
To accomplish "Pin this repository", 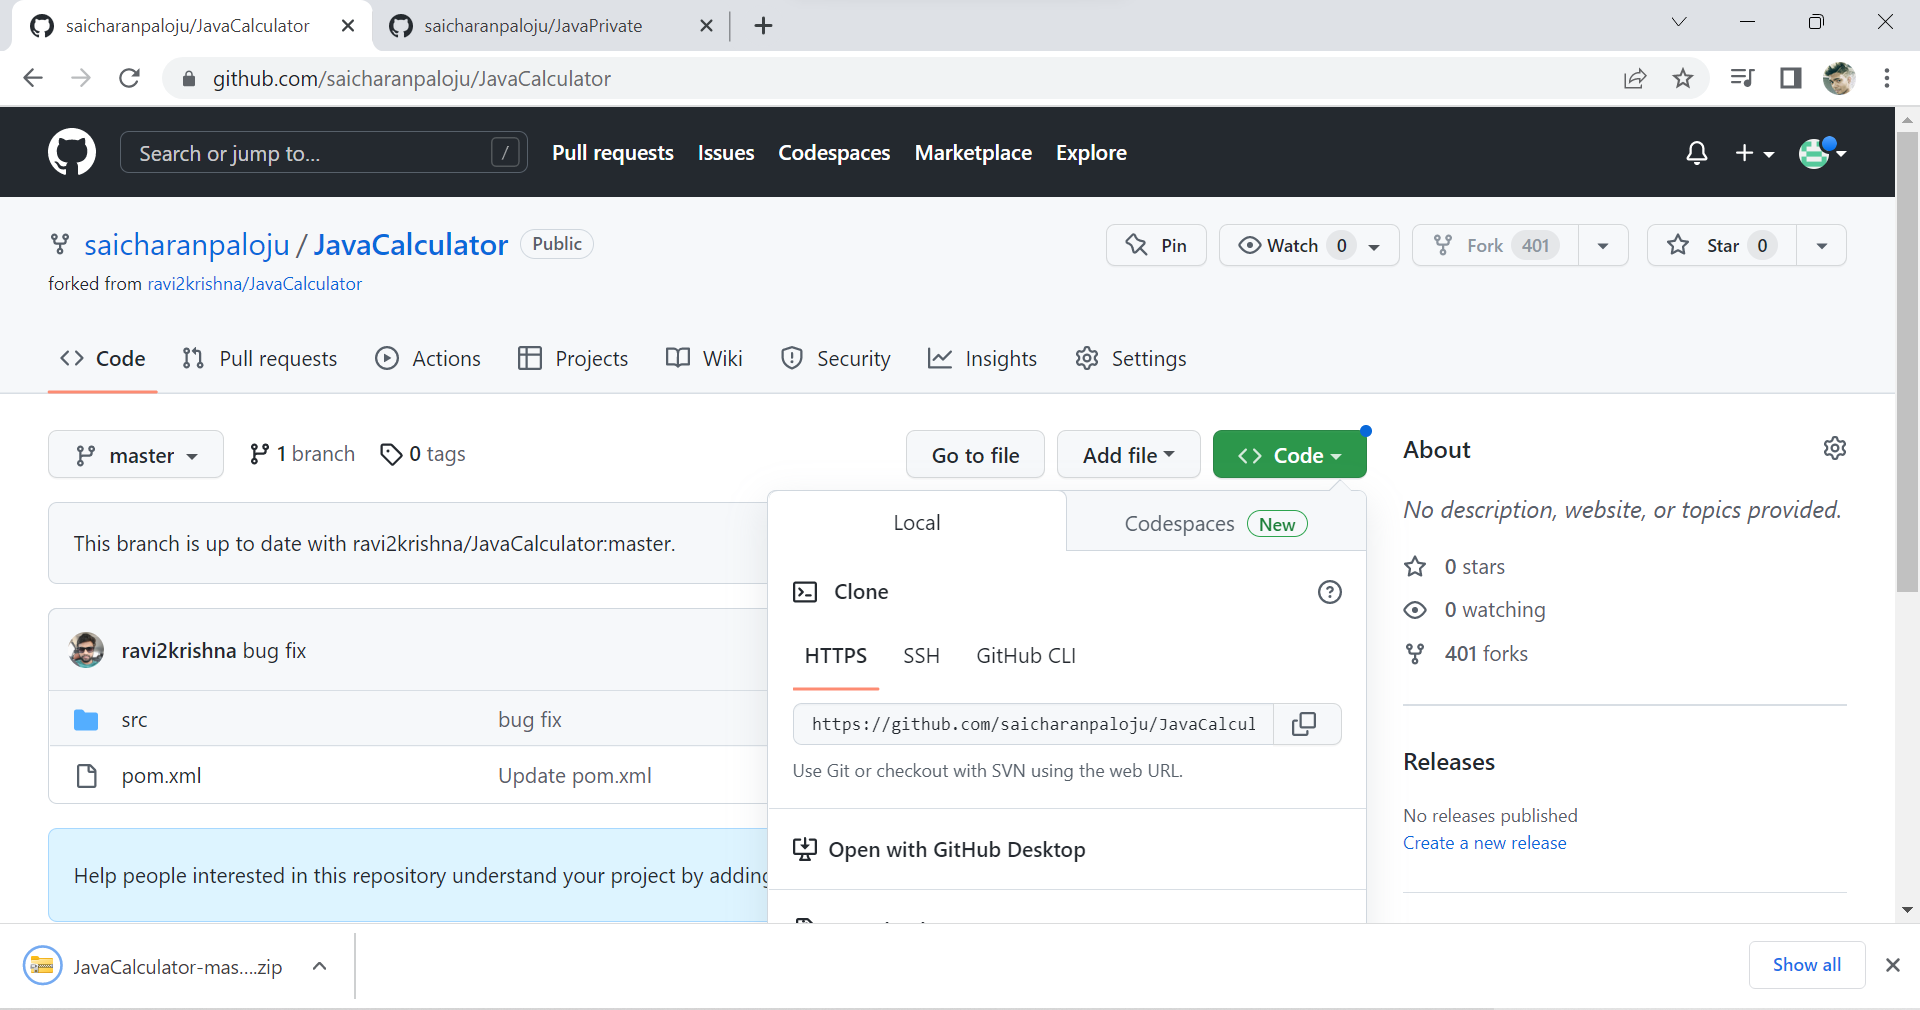I will click(x=1155, y=245).
